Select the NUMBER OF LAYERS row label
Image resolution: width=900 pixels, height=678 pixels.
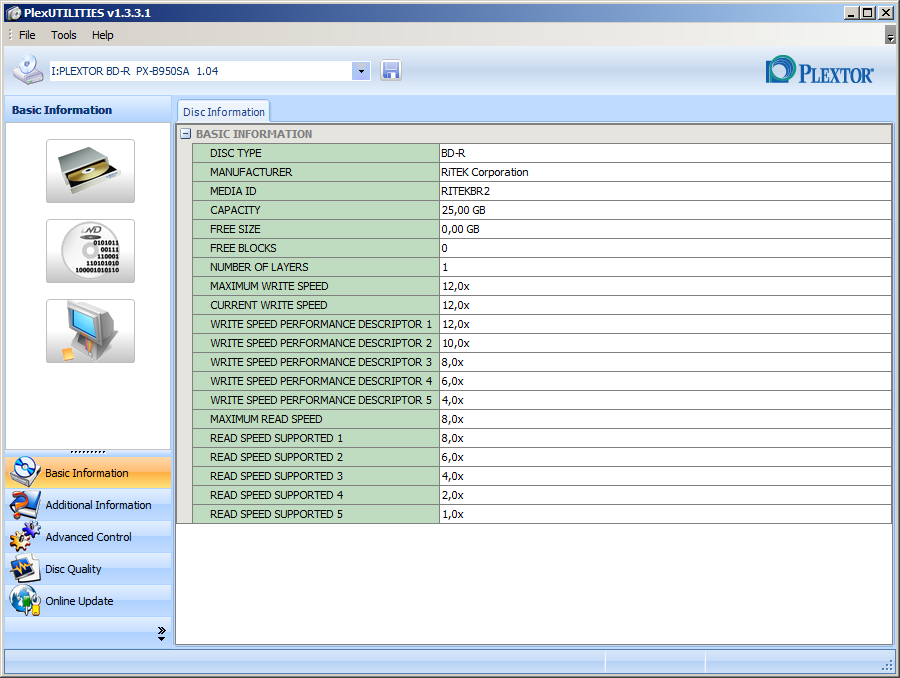click(316, 267)
